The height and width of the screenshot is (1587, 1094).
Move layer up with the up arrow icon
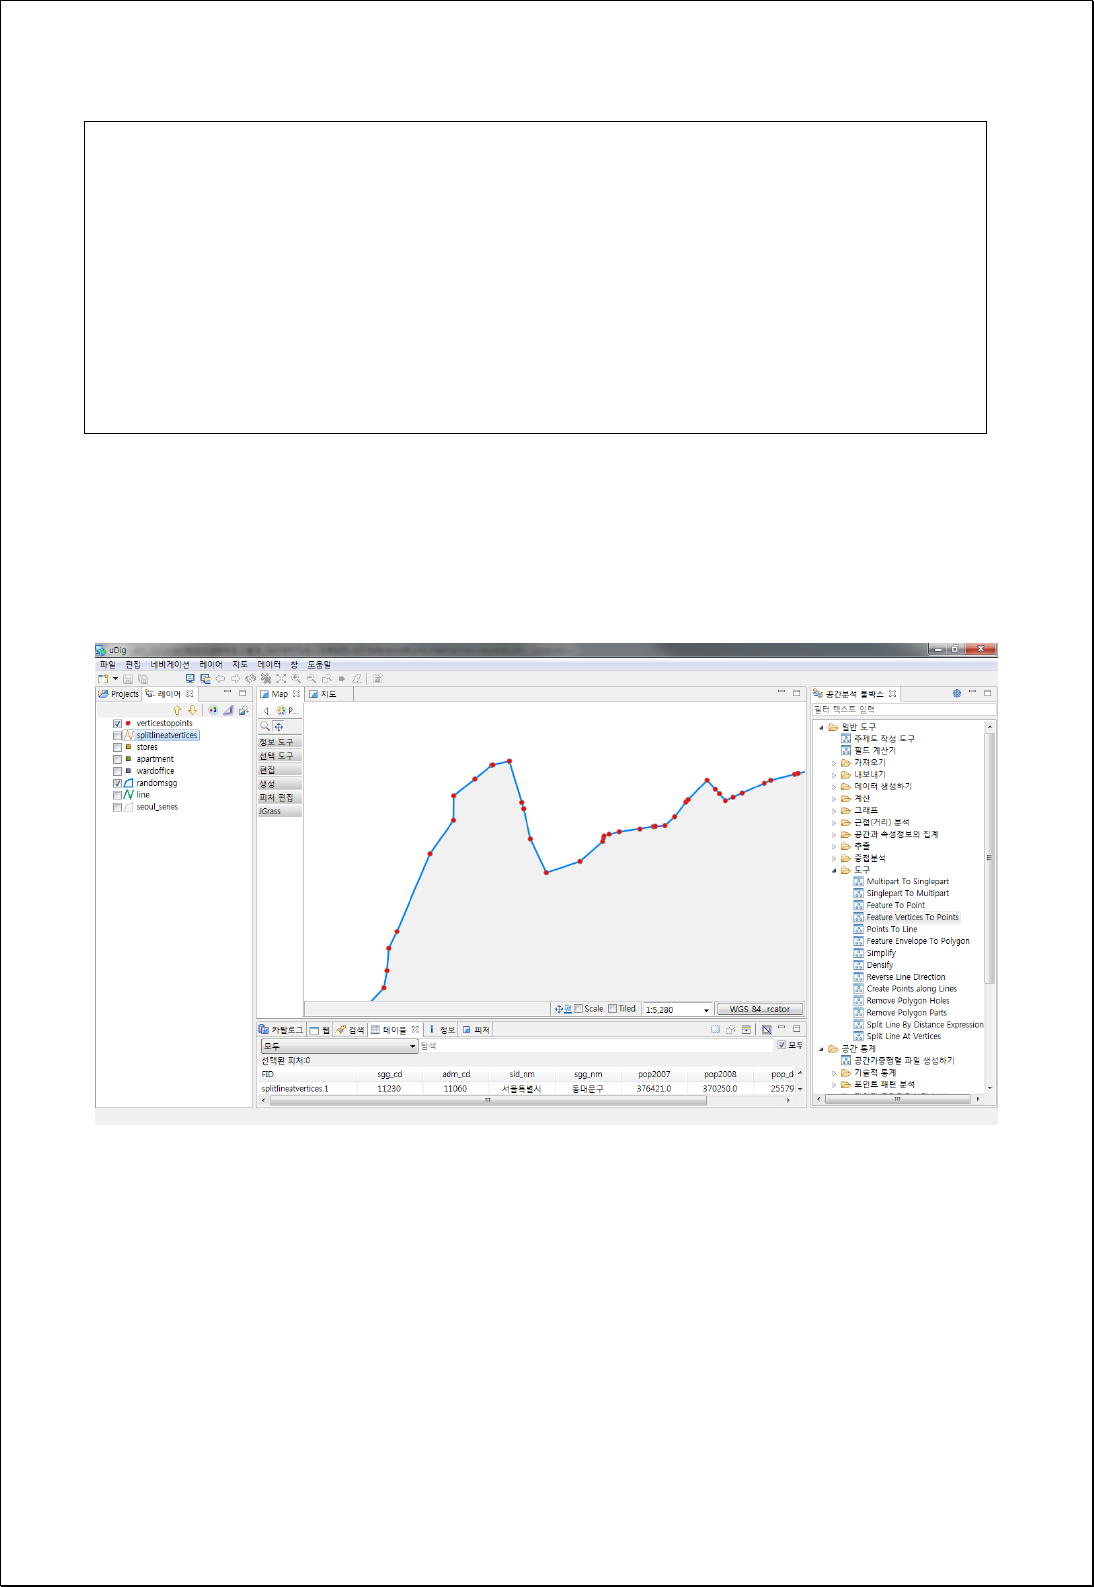coord(178,710)
